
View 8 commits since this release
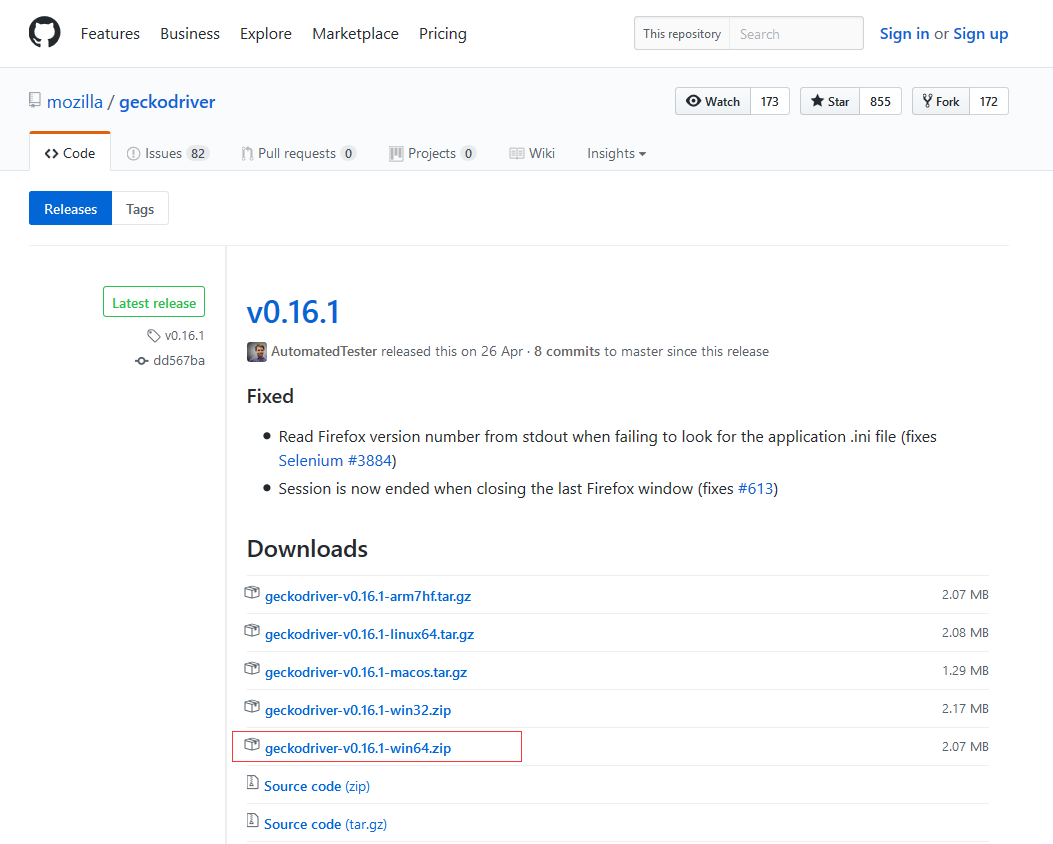click(567, 351)
